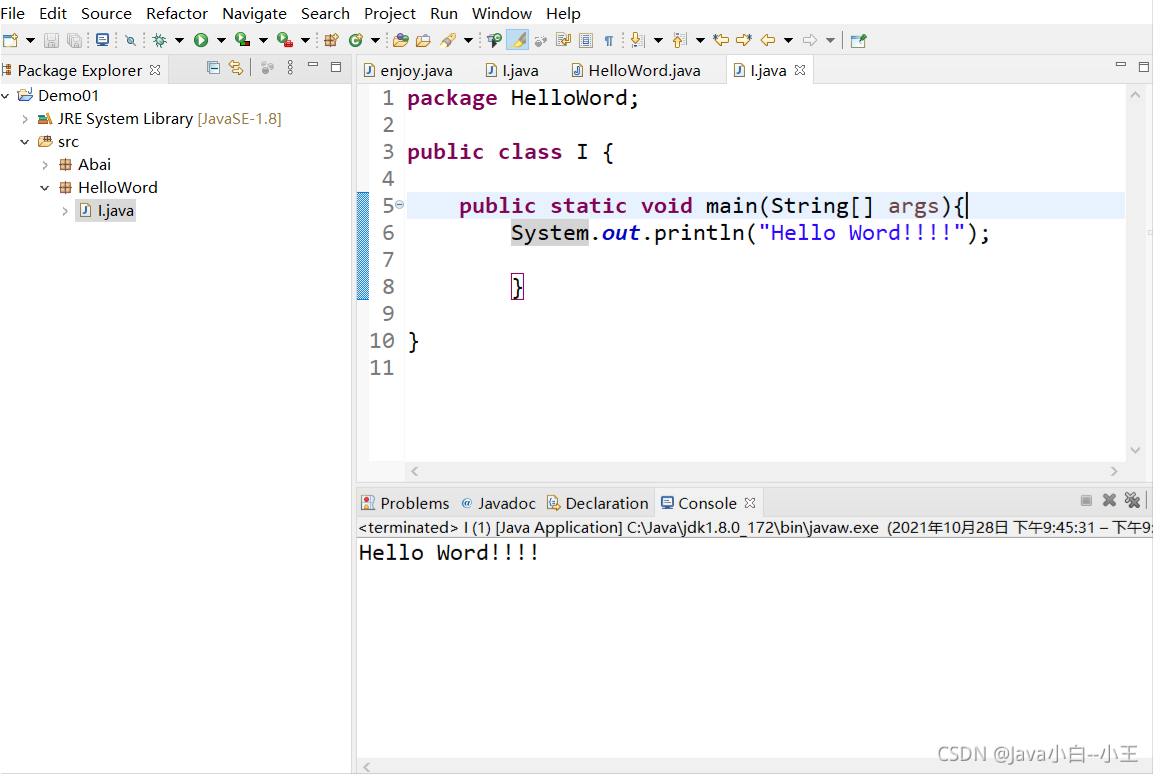Start debugging with the bug icon
Screen dimensions: 1153x774
[160, 40]
